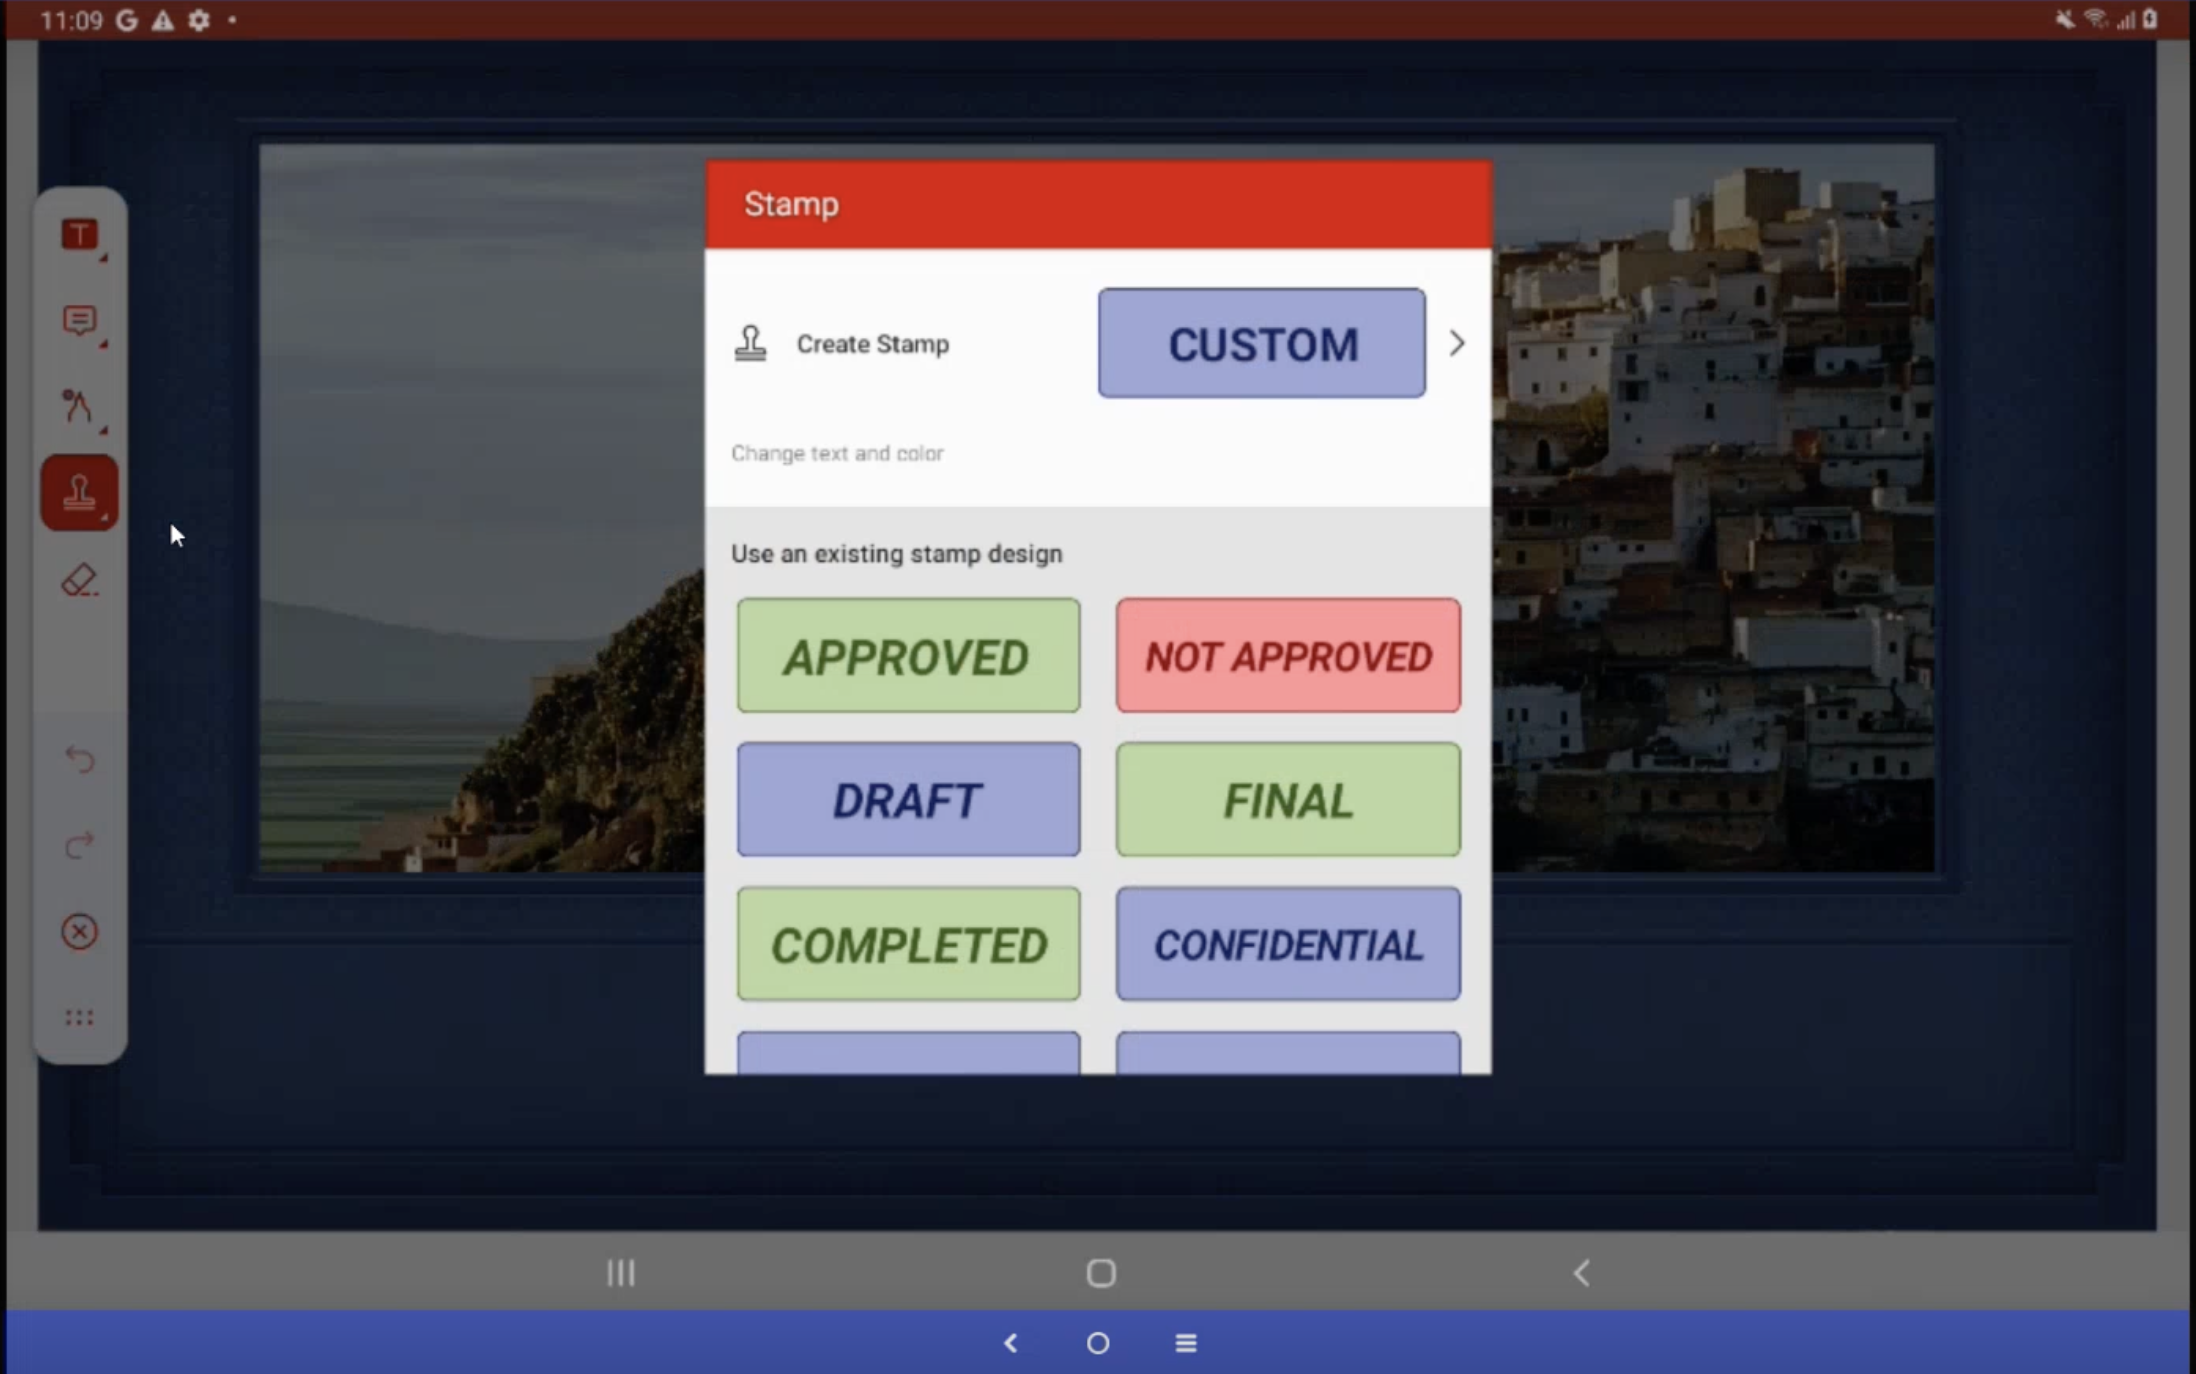Click the Undo arrow
Screen dimensions: 2196x1374
tap(80, 760)
